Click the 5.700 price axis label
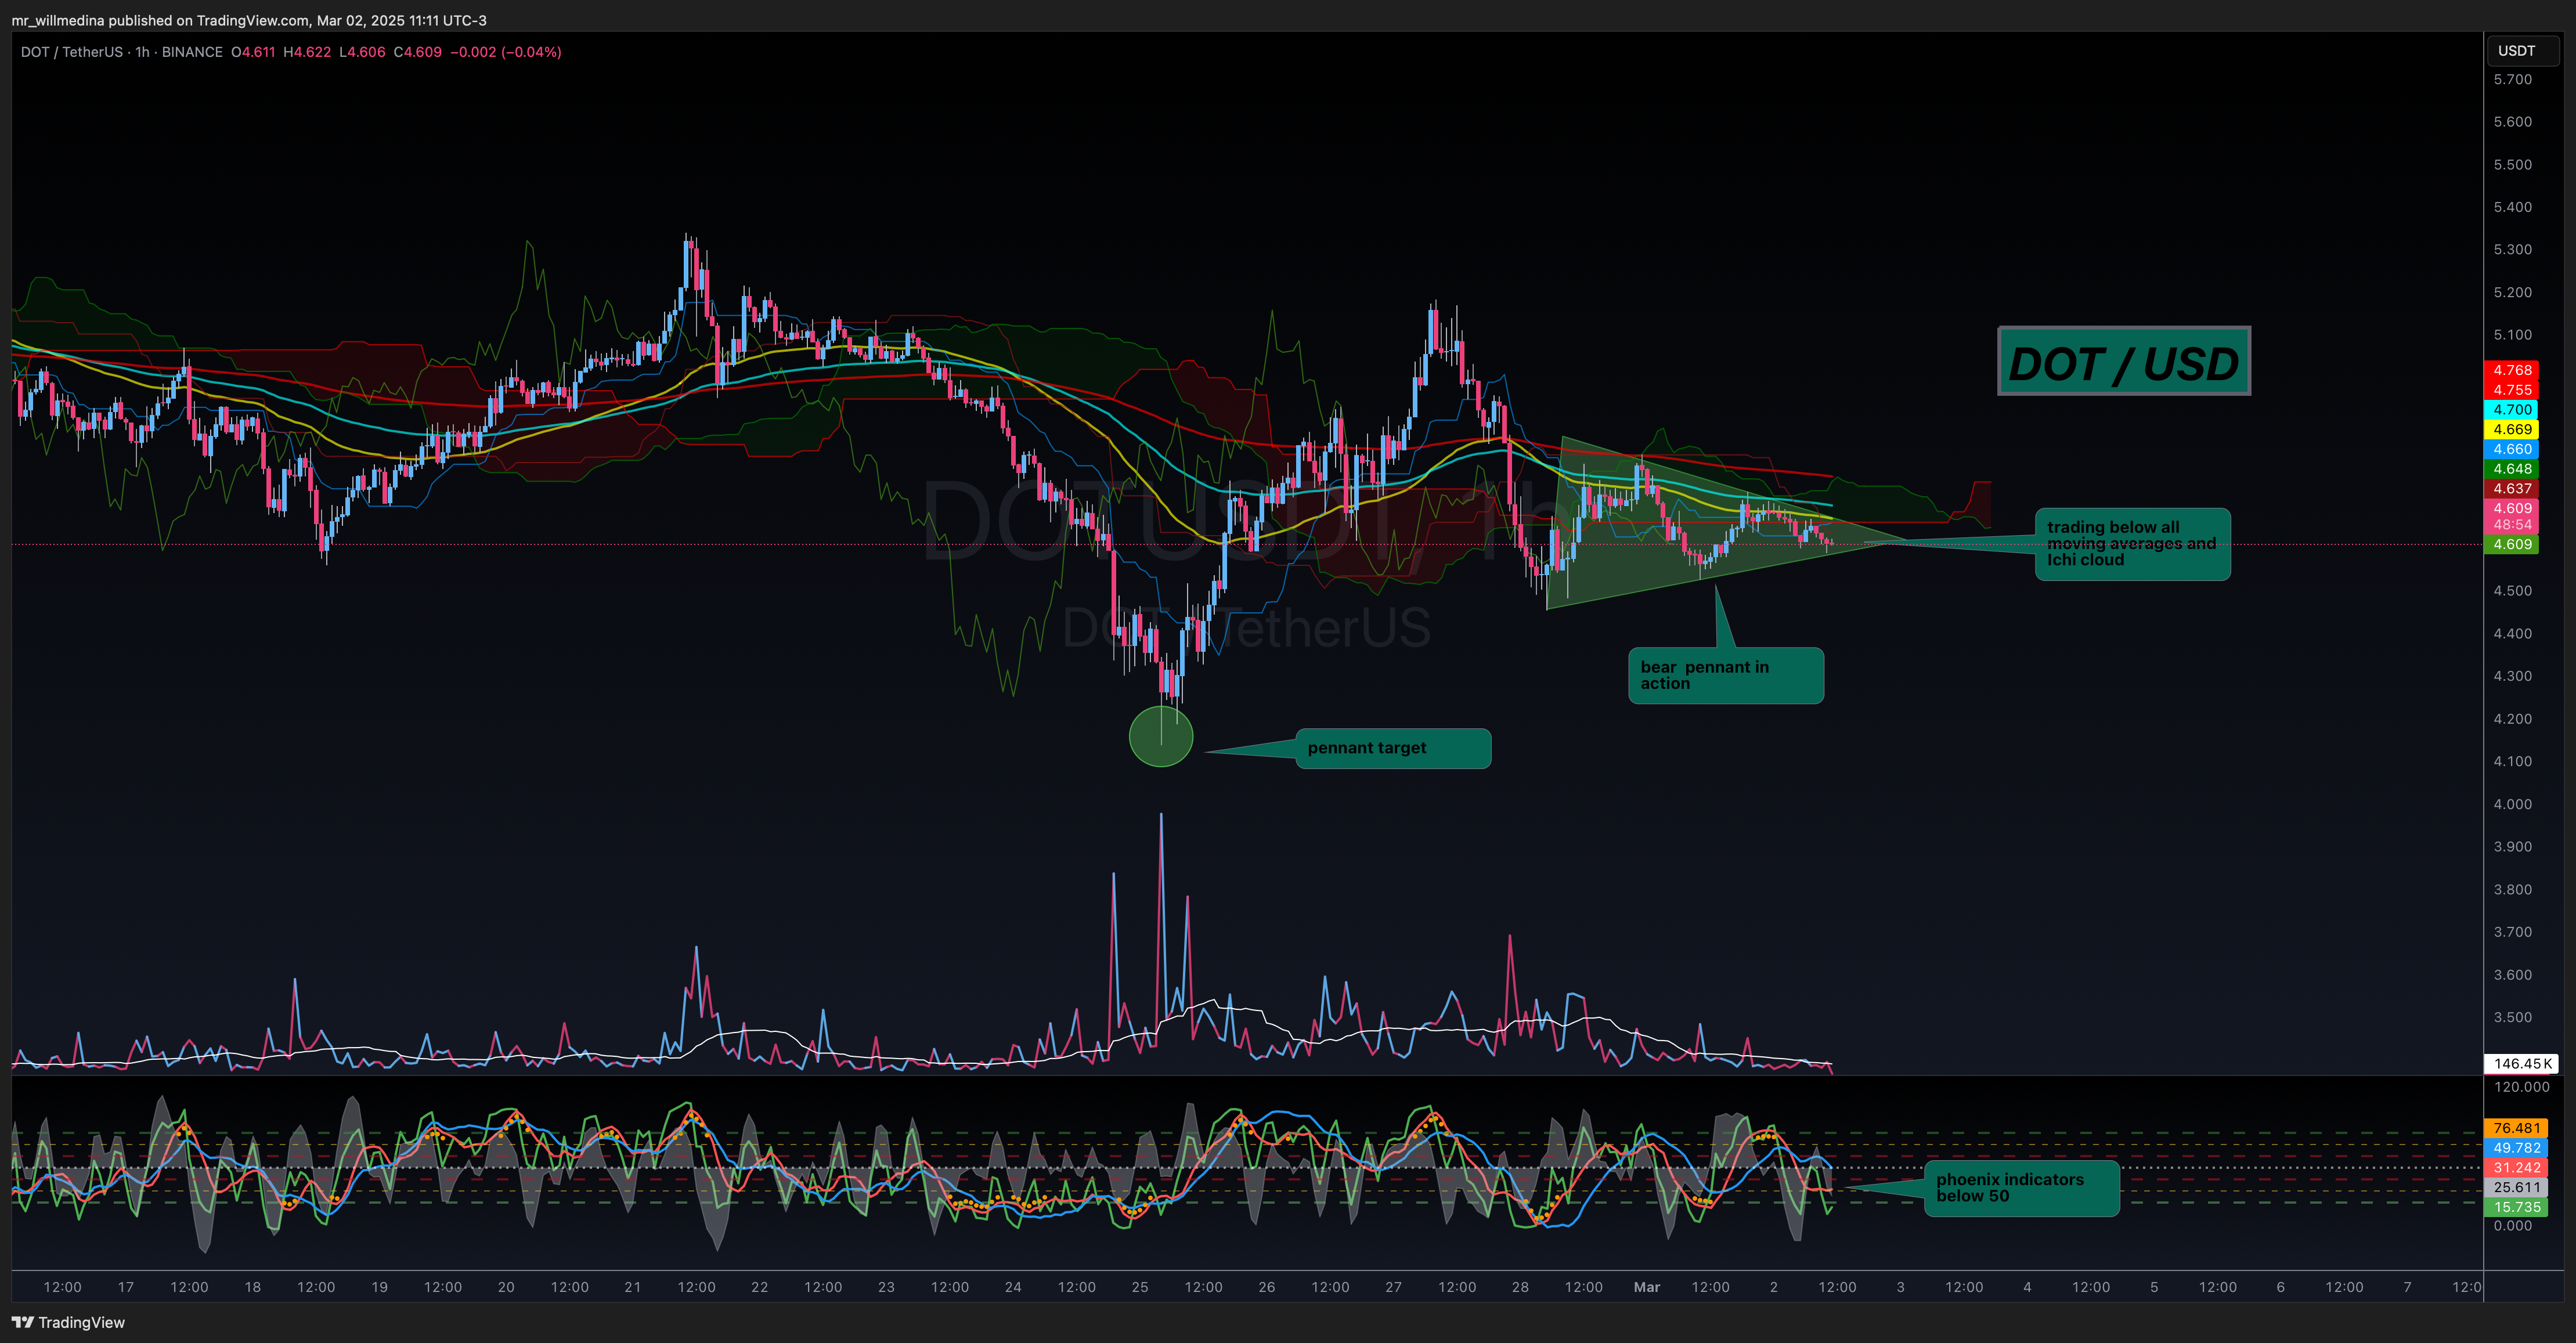The width and height of the screenshot is (2576, 1343). pos(2513,80)
